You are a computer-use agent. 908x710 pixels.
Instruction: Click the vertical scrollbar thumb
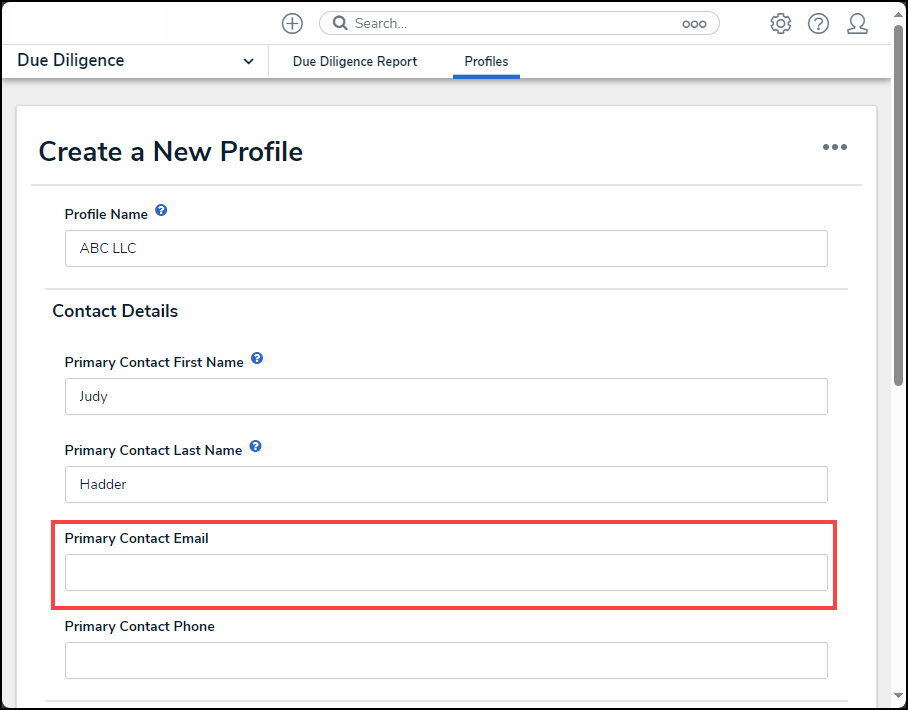(898, 206)
